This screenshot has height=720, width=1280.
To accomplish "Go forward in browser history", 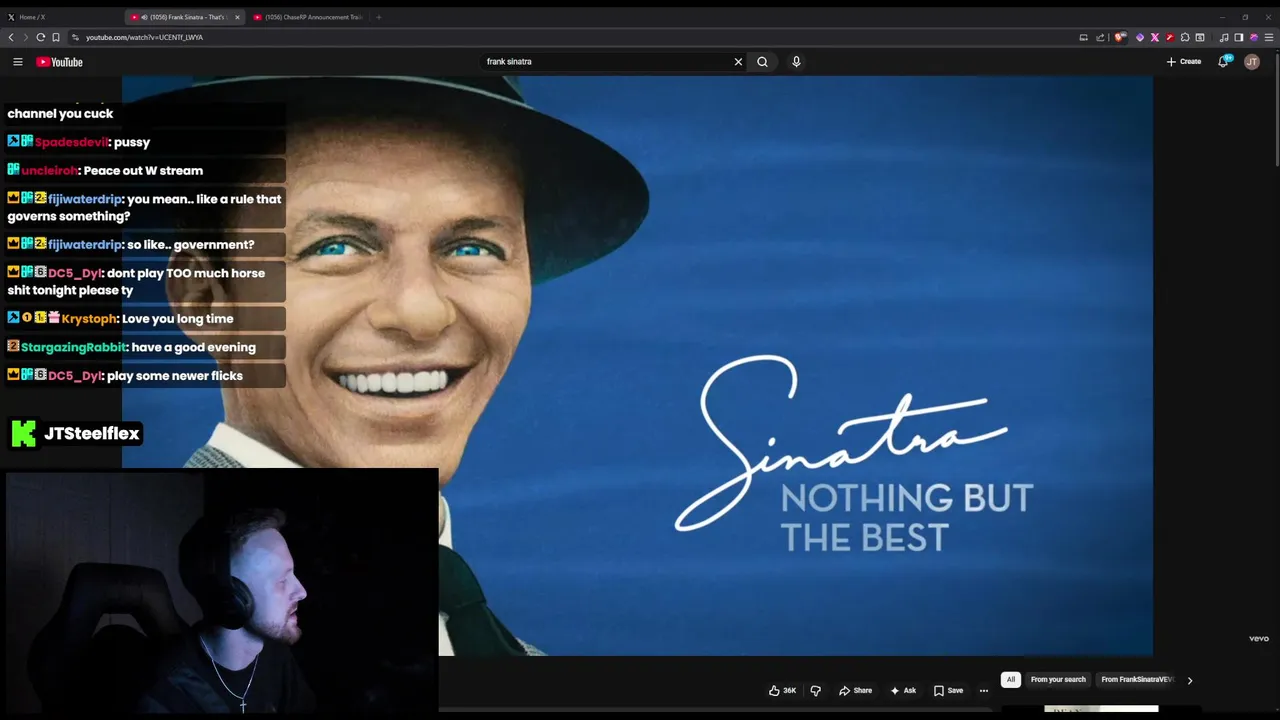I will [25, 37].
